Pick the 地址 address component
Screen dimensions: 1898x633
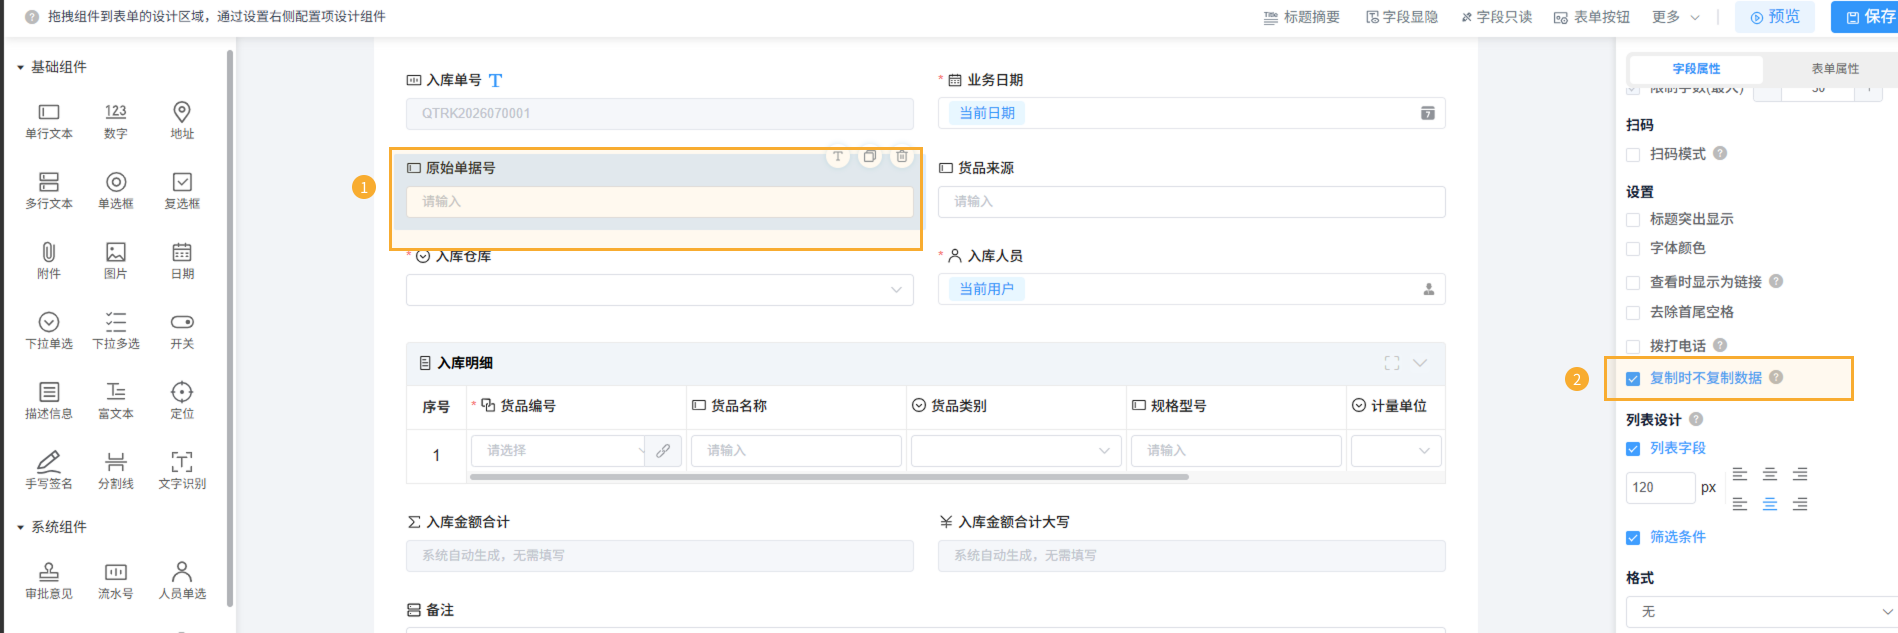(182, 120)
